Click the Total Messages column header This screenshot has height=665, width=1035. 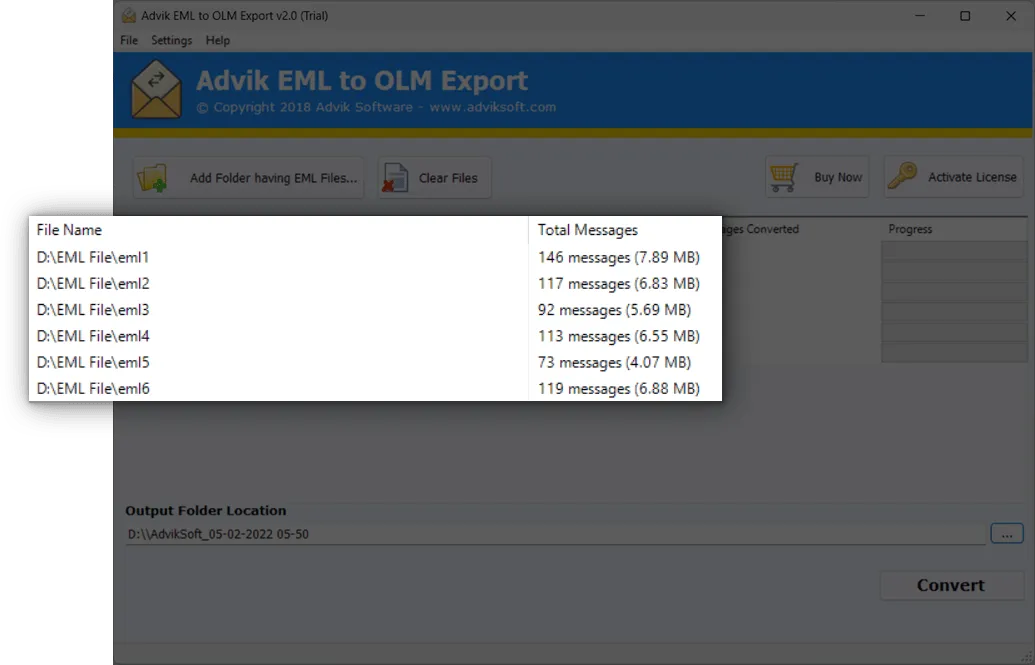pos(587,229)
